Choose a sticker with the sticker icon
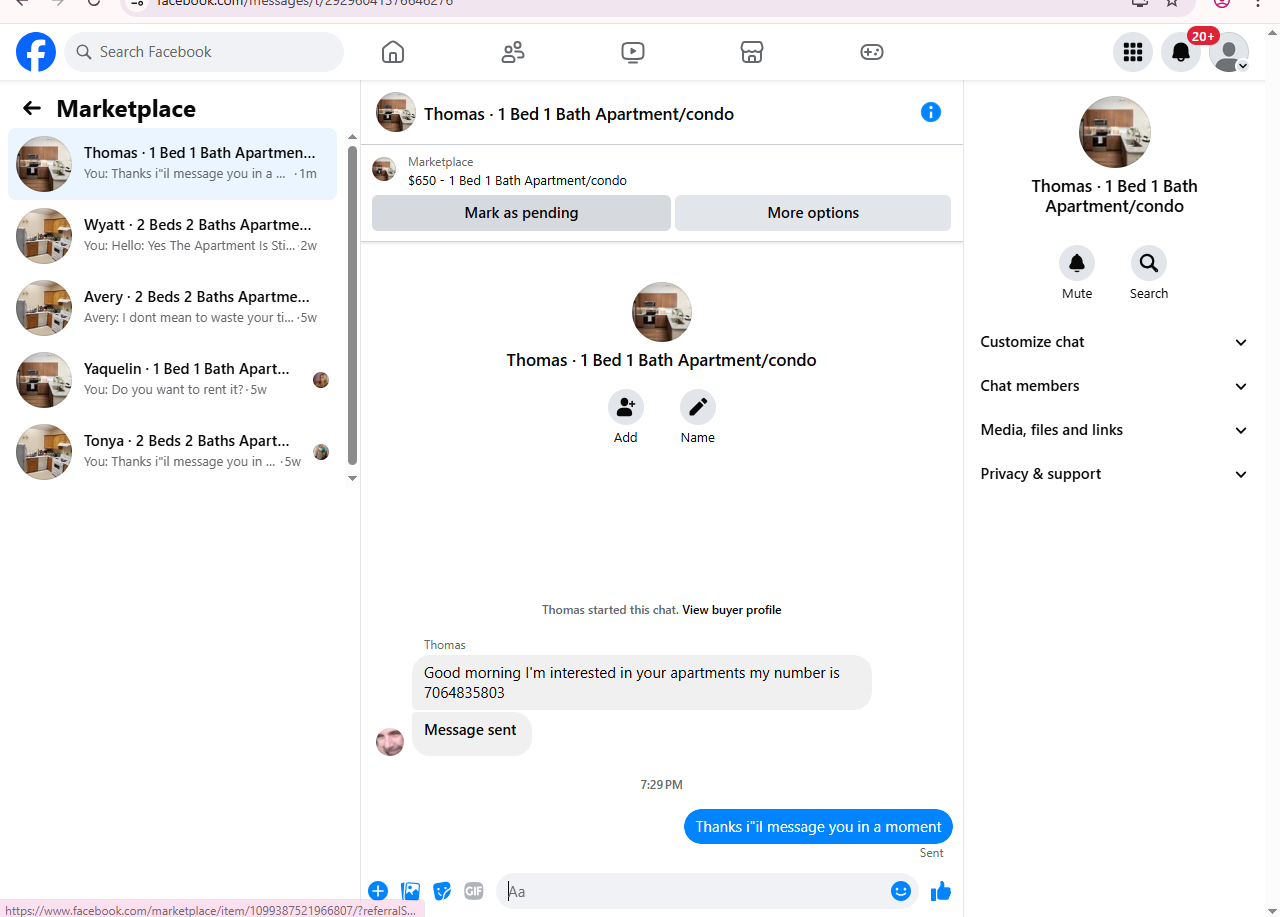This screenshot has height=917, width=1280. click(x=442, y=891)
